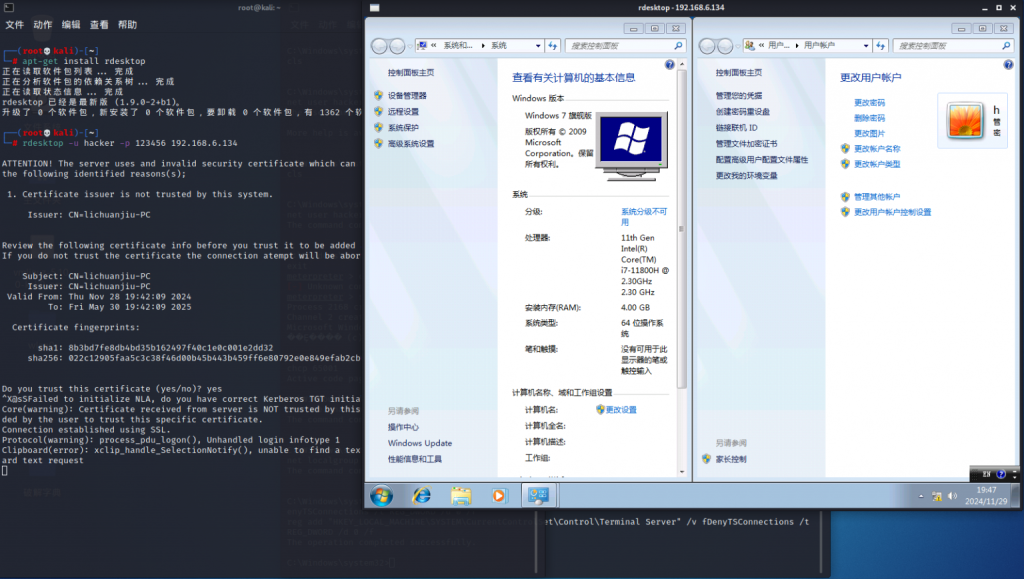Go forward in the User Accounts window
This screenshot has height=579, width=1024.
[725, 46]
